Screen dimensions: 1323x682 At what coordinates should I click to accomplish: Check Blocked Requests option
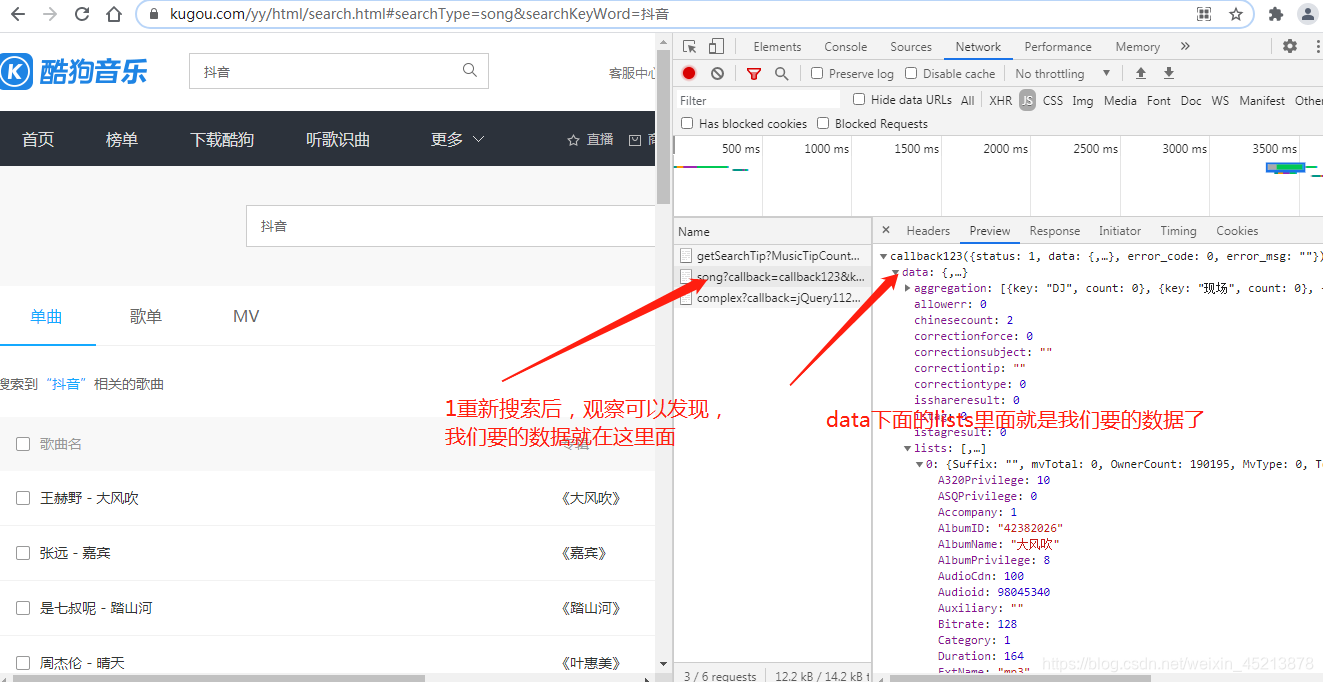click(823, 123)
